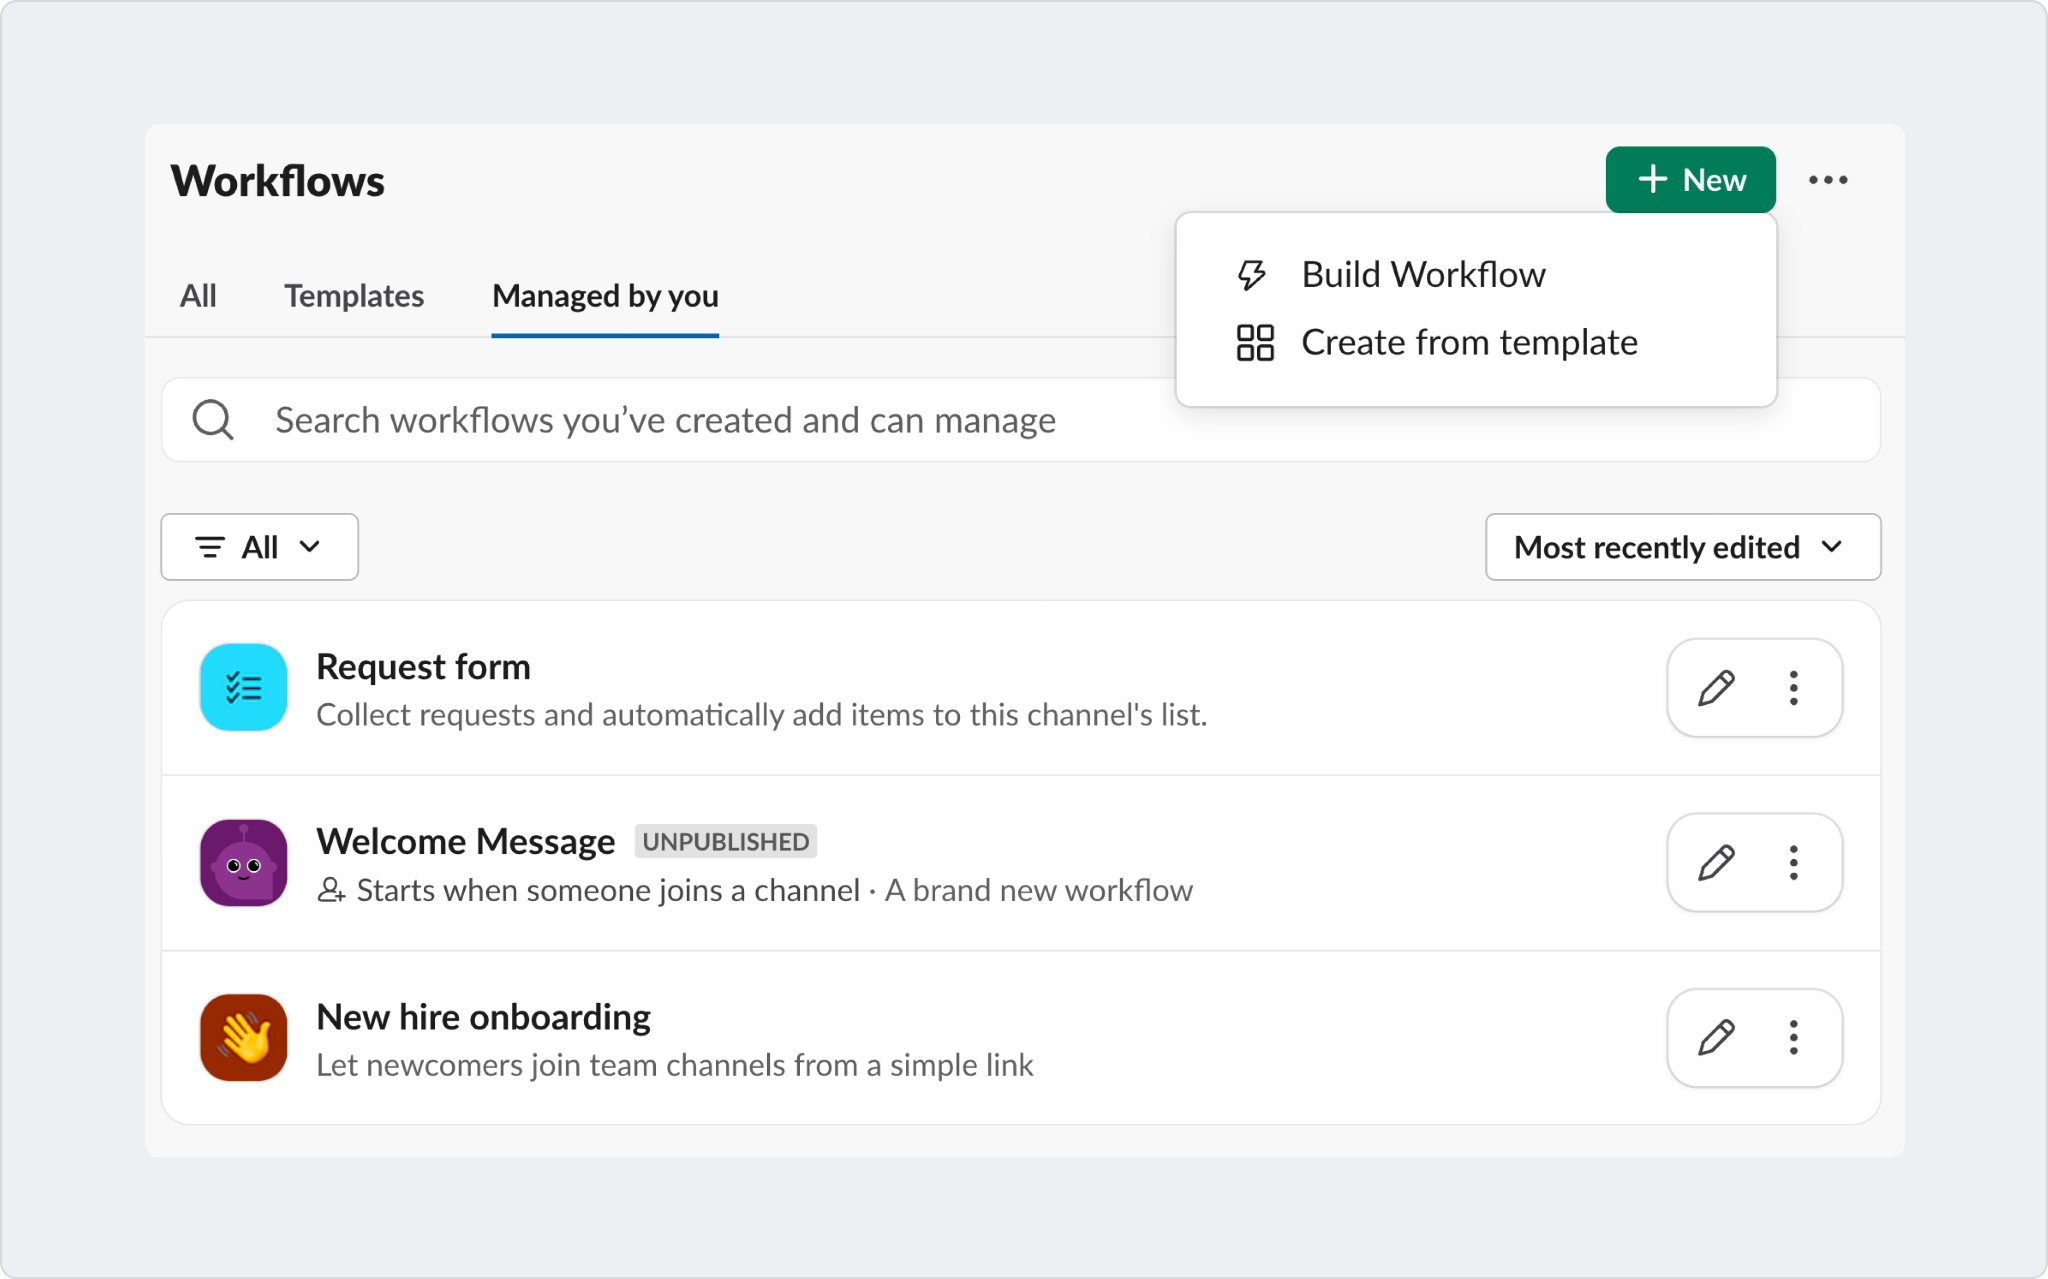
Task: Switch to the All tab
Action: [198, 296]
